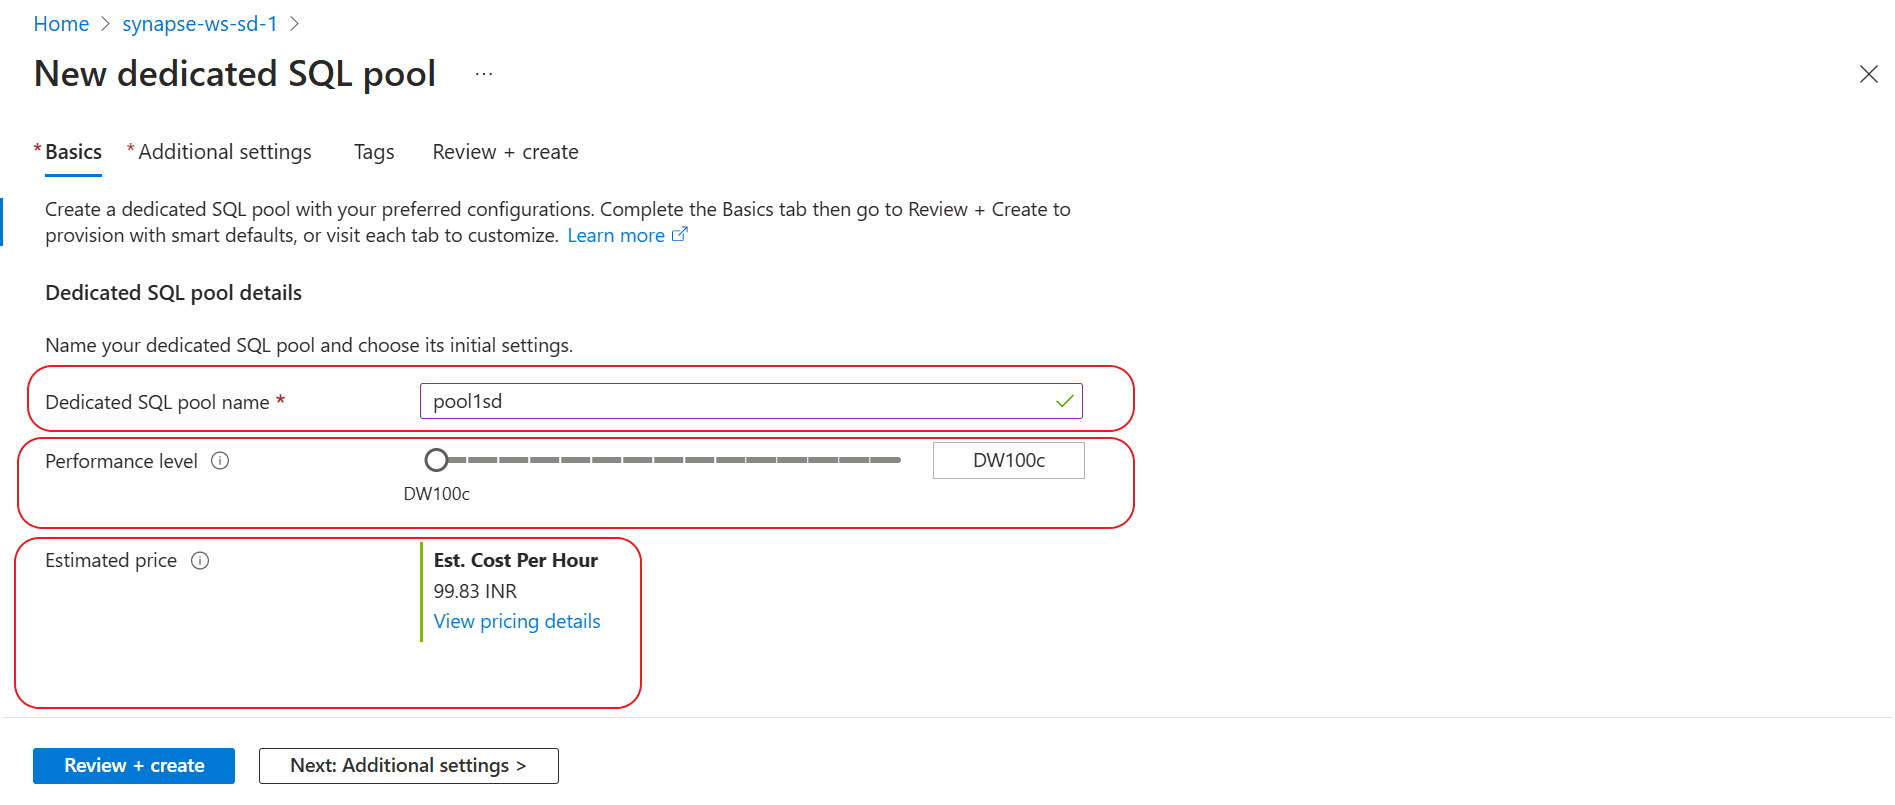1895x805 pixels.
Task: Click the Dedicated SQL pool name field
Action: pos(740,402)
